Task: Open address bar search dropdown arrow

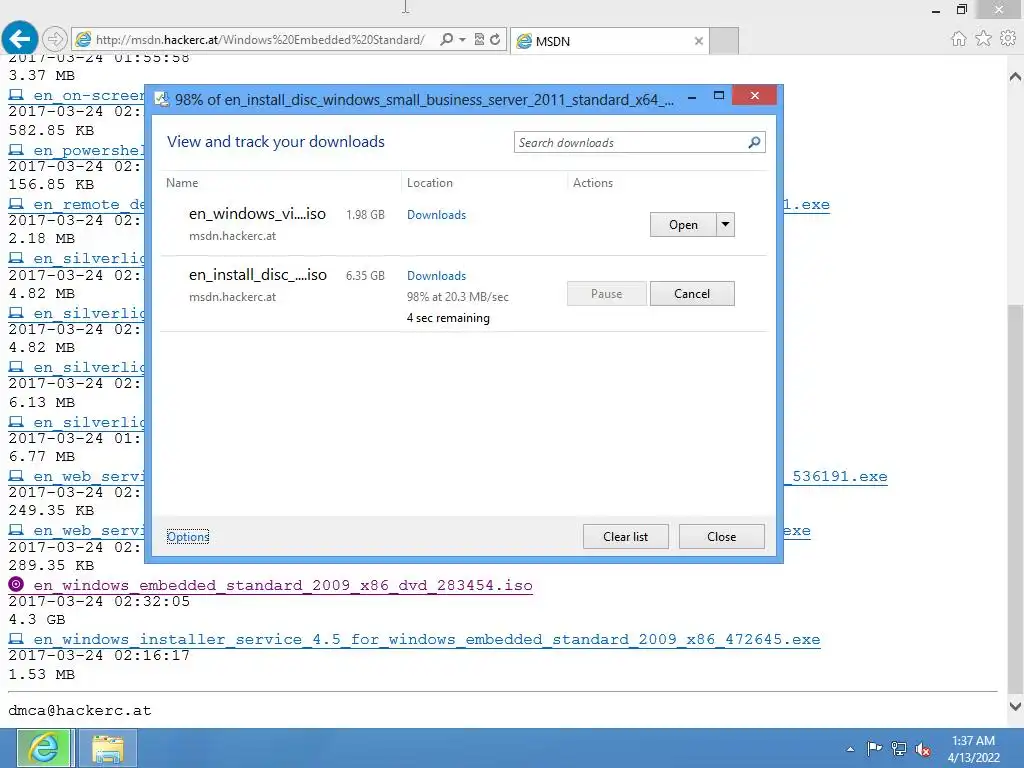Action: pyautogui.click(x=462, y=39)
